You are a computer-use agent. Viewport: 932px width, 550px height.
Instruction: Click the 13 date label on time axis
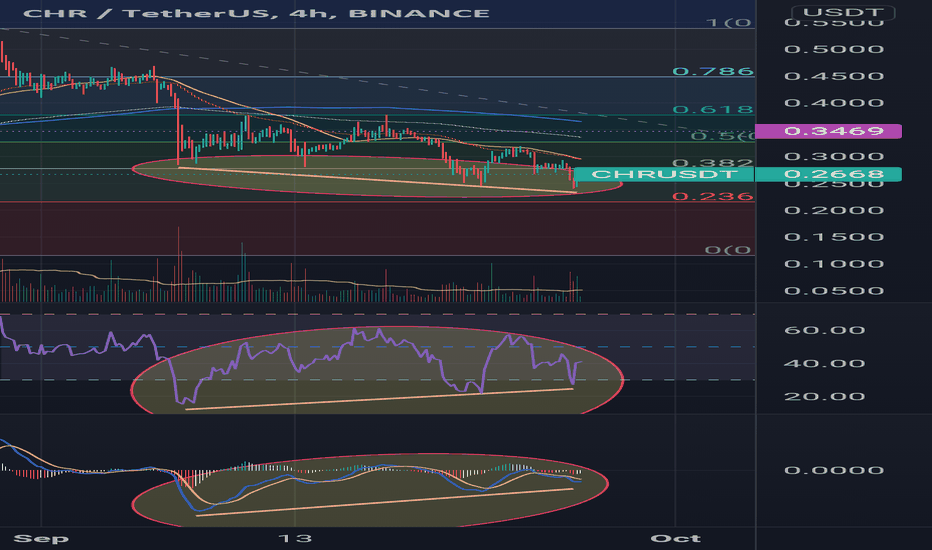click(x=295, y=539)
